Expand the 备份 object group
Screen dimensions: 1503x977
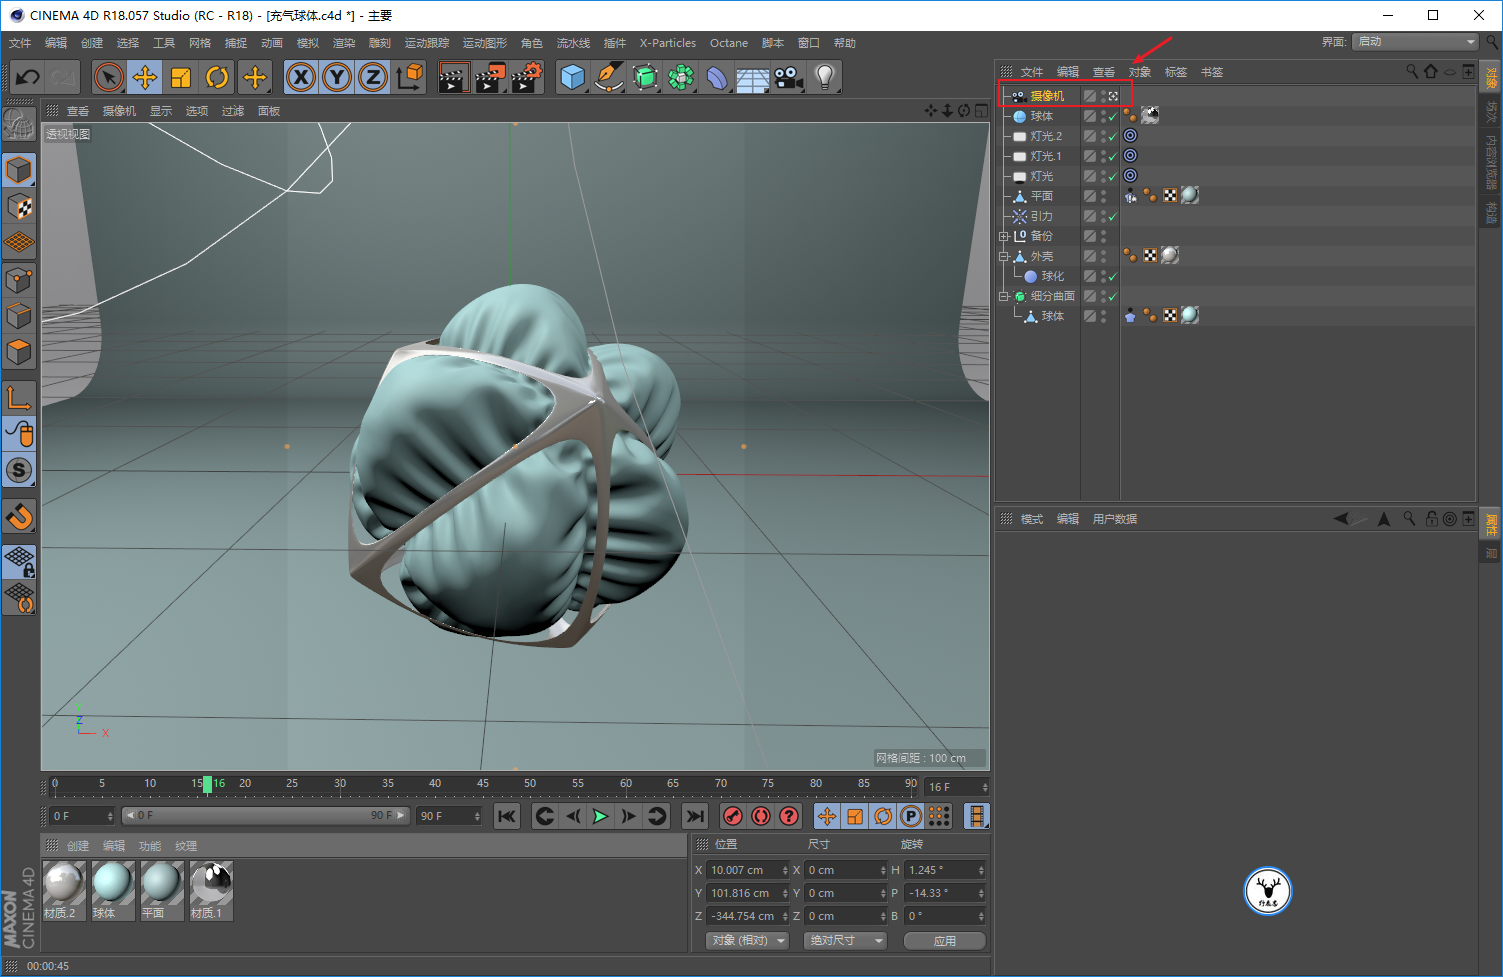[x=1003, y=237]
